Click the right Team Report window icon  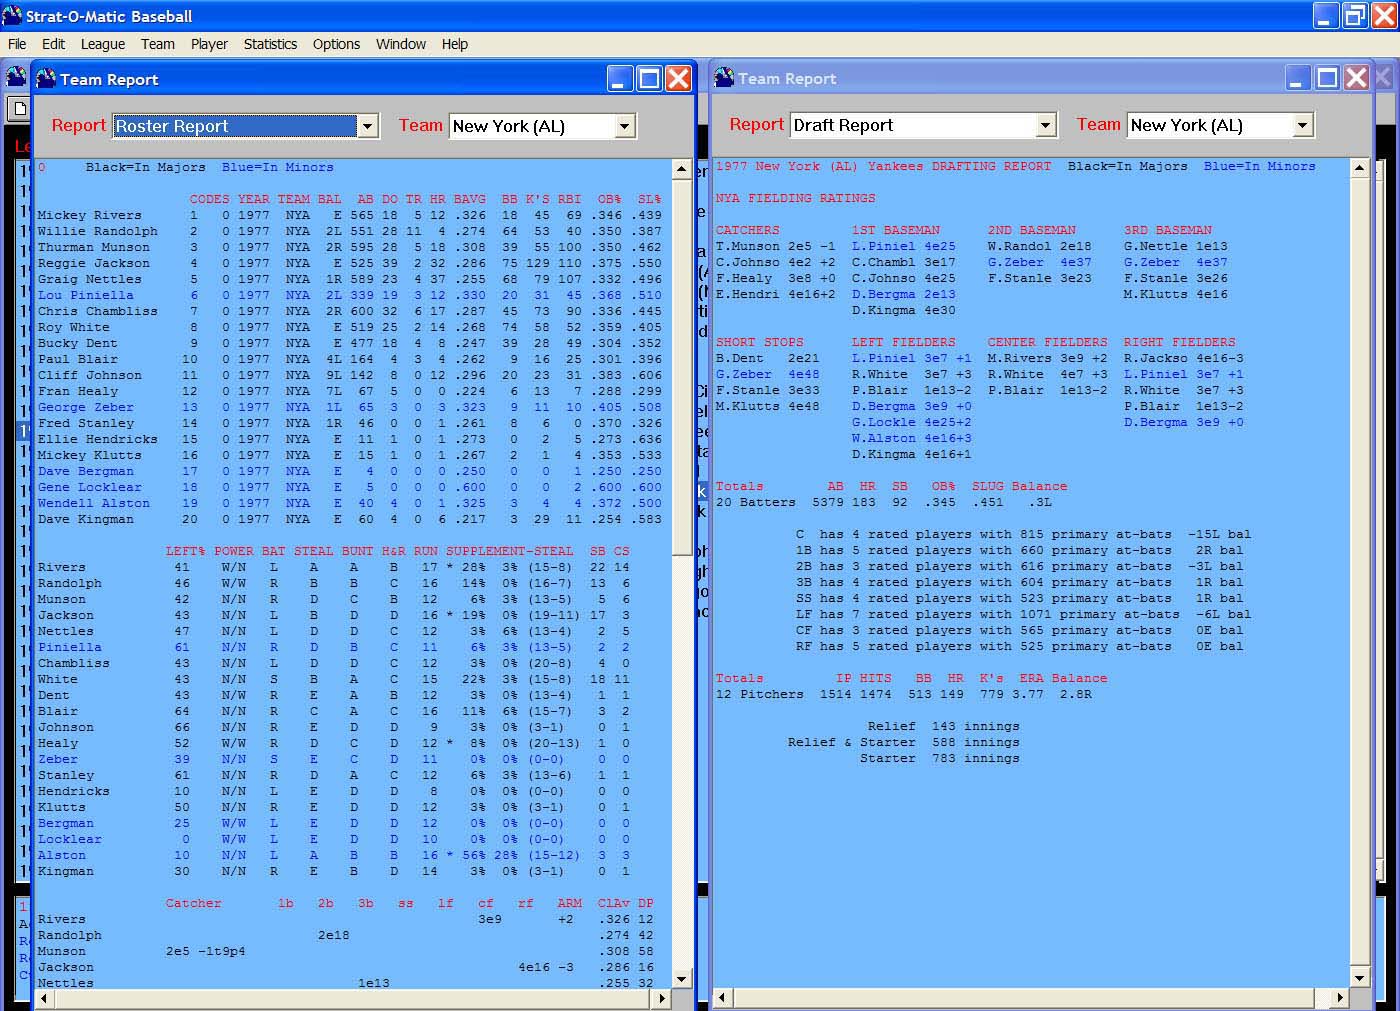(724, 78)
